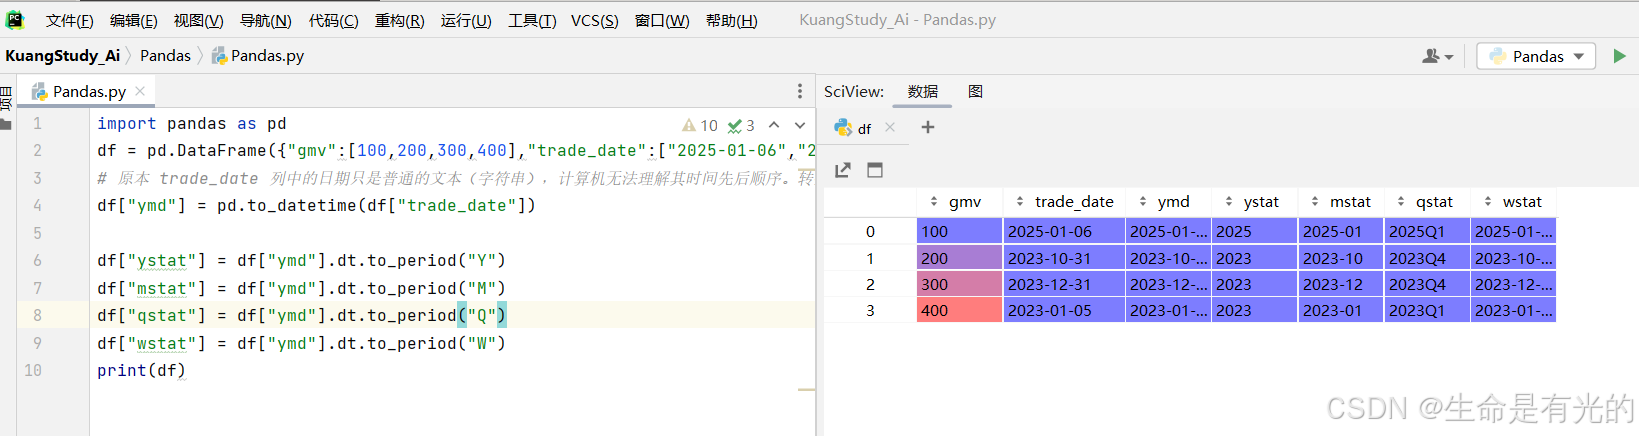This screenshot has height=436, width=1639.
Task: Toggle the table window layout icon
Action: click(875, 170)
